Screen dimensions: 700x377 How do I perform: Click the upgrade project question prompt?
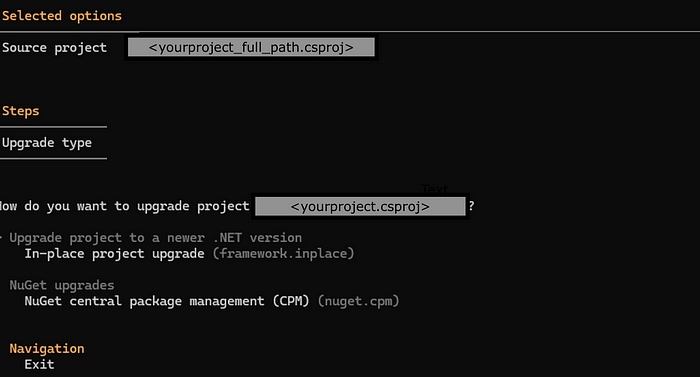[x=125, y=206]
